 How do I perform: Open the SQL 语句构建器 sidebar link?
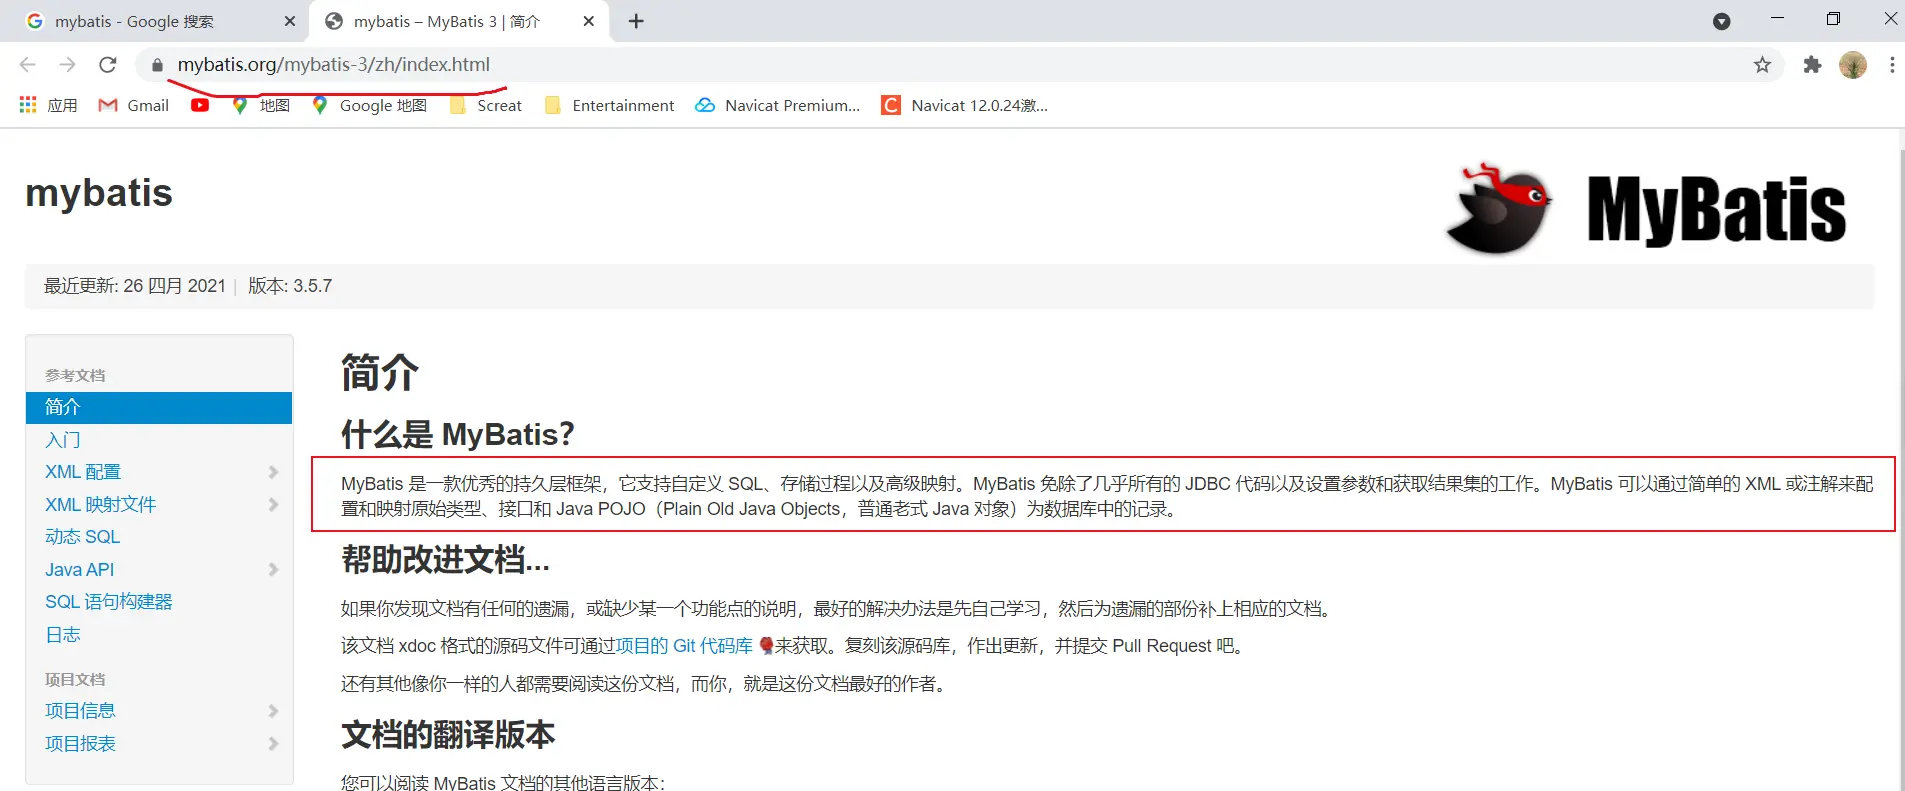click(x=109, y=602)
